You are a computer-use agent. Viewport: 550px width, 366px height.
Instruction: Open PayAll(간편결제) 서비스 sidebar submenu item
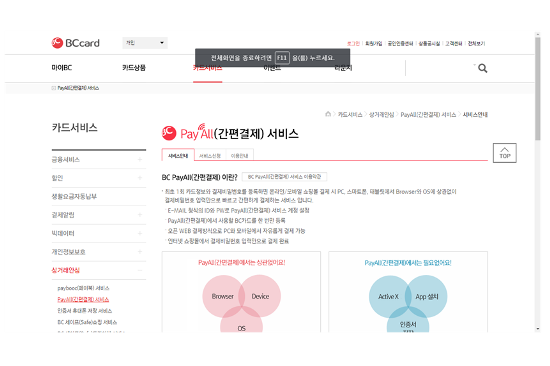[83, 299]
